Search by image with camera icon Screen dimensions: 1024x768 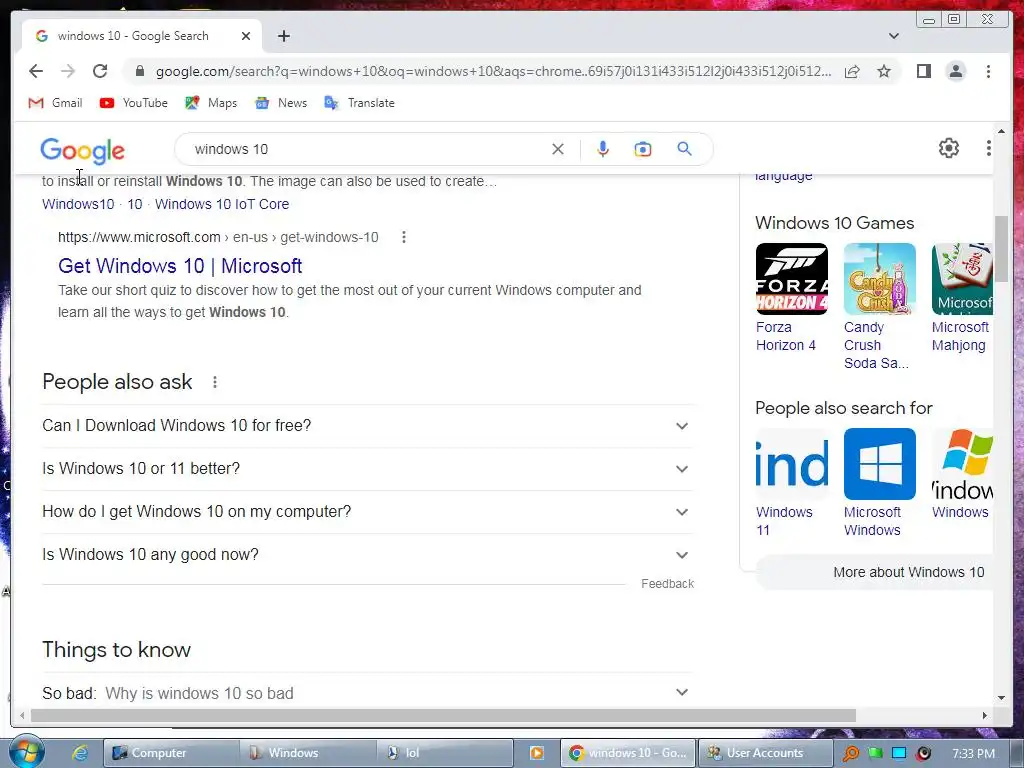(643, 150)
